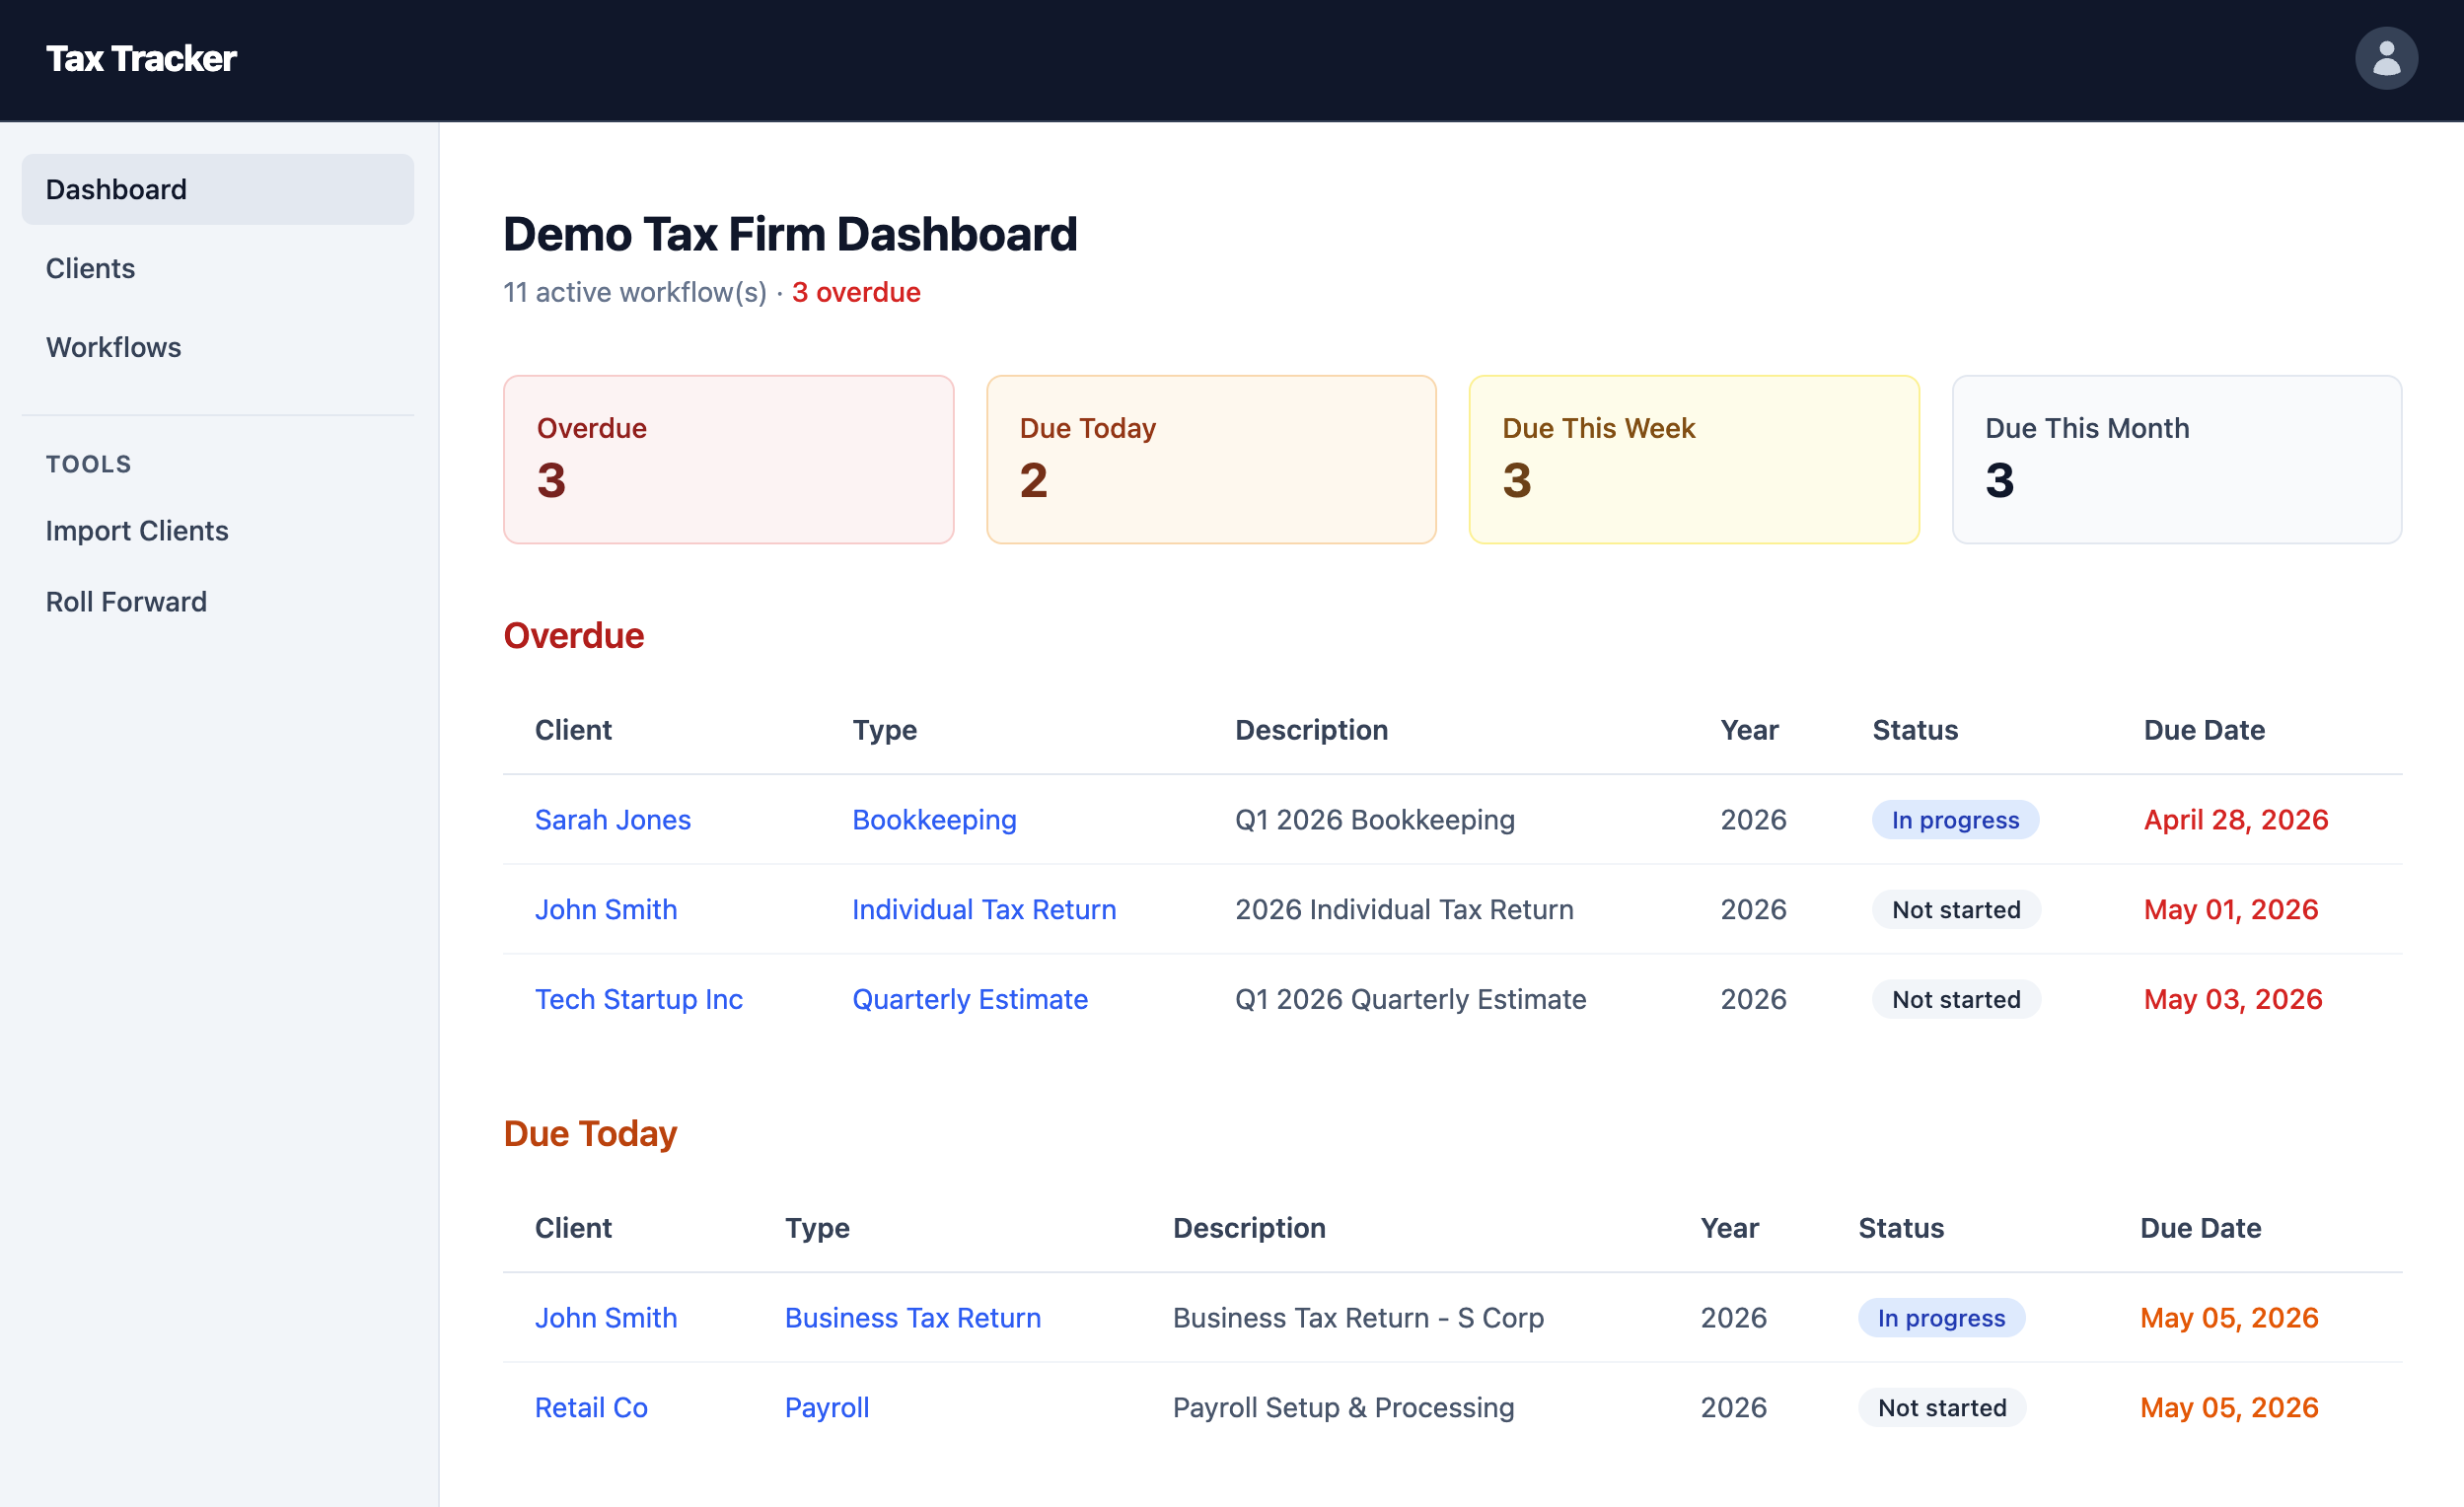This screenshot has height=1507, width=2464.
Task: Click May 05, 2026 date for Retail Co
Action: 2229,1408
